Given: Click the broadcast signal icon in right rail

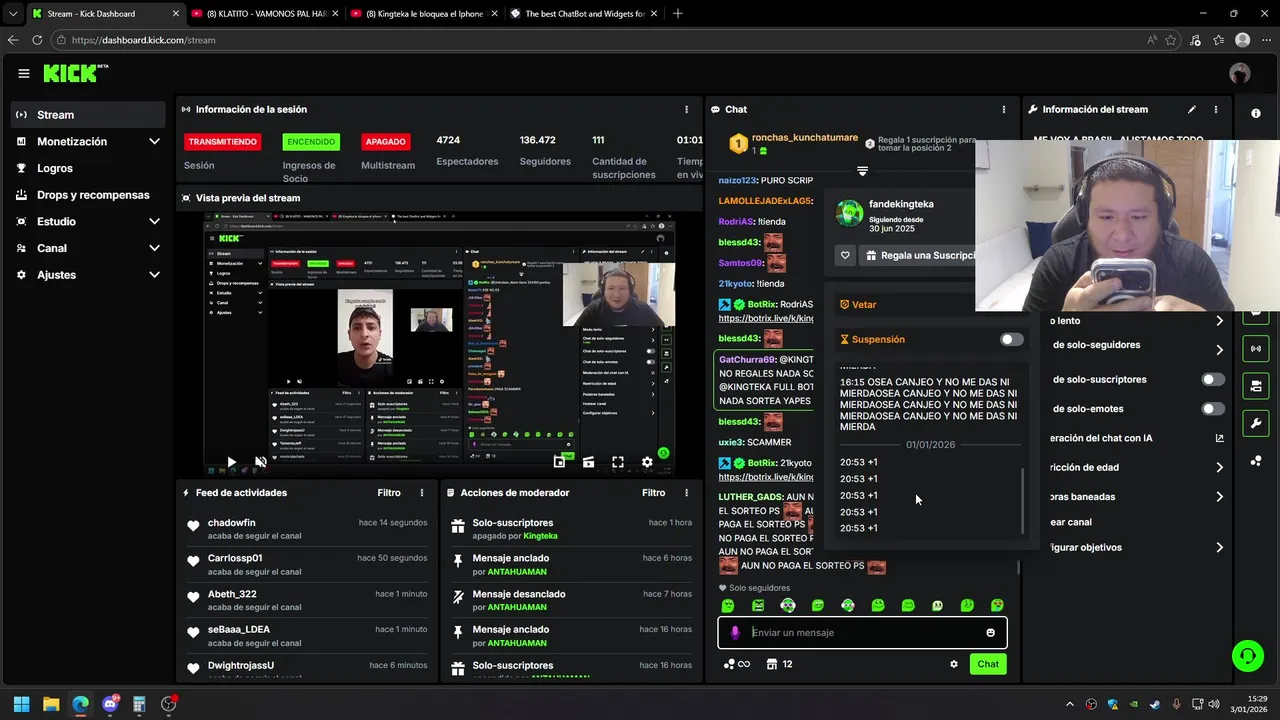Looking at the screenshot, I should coord(1256,349).
